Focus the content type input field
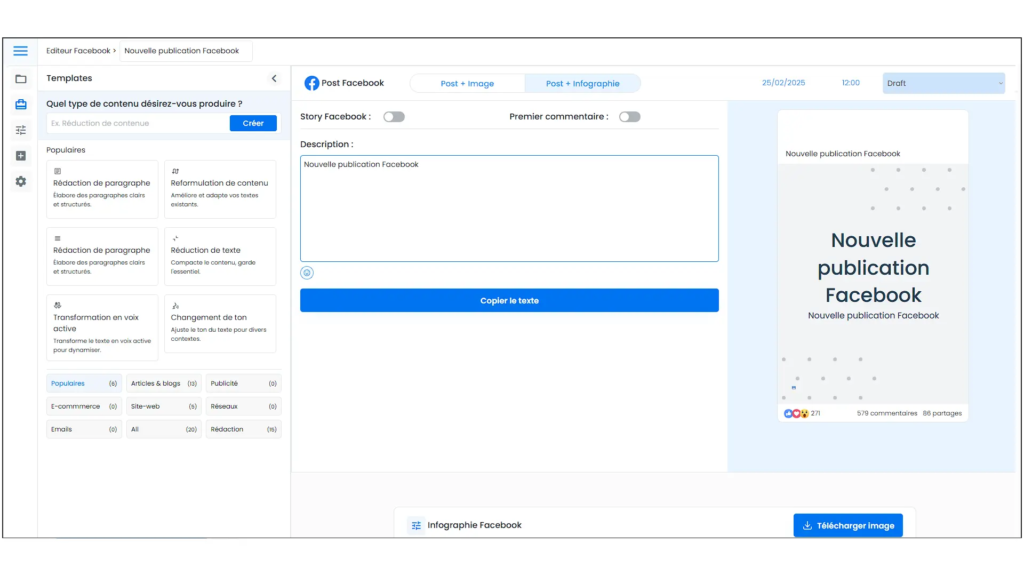The width and height of the screenshot is (1024, 576). (138, 123)
